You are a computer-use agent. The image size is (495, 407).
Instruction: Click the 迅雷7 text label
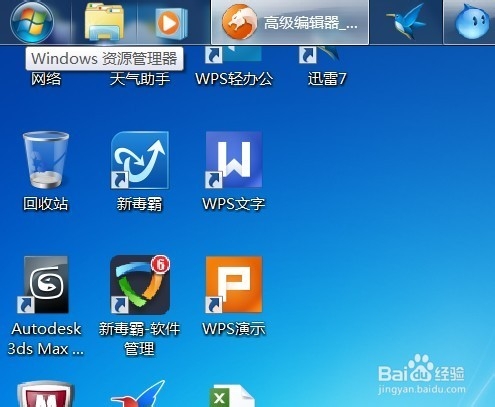pyautogui.click(x=327, y=79)
